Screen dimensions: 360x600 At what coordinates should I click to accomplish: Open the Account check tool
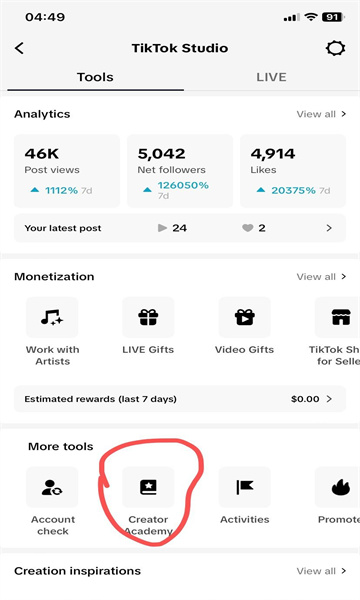(x=52, y=487)
